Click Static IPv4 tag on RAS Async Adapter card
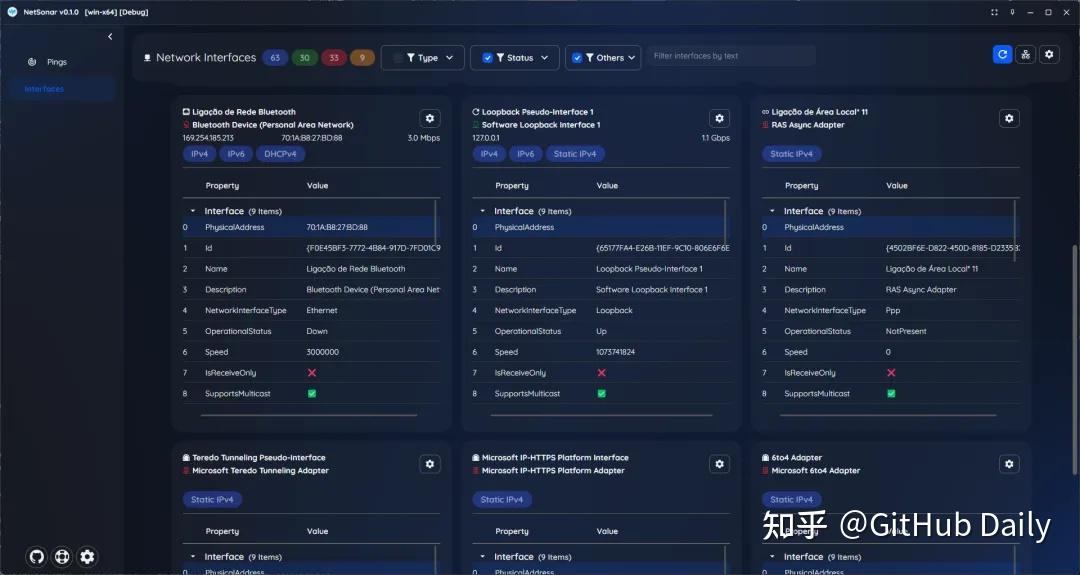The height and width of the screenshot is (575, 1080). pyautogui.click(x=791, y=154)
